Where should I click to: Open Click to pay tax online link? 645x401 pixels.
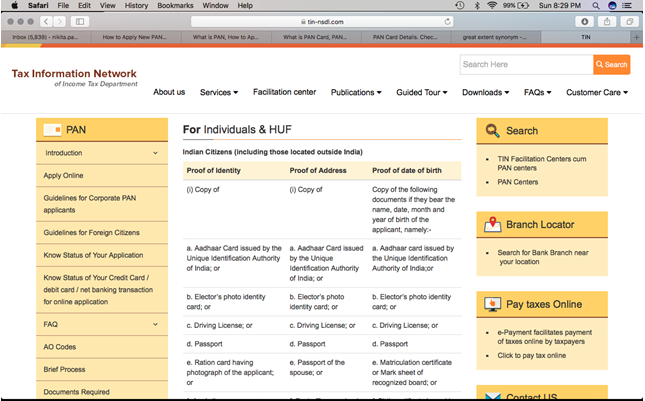(531, 356)
